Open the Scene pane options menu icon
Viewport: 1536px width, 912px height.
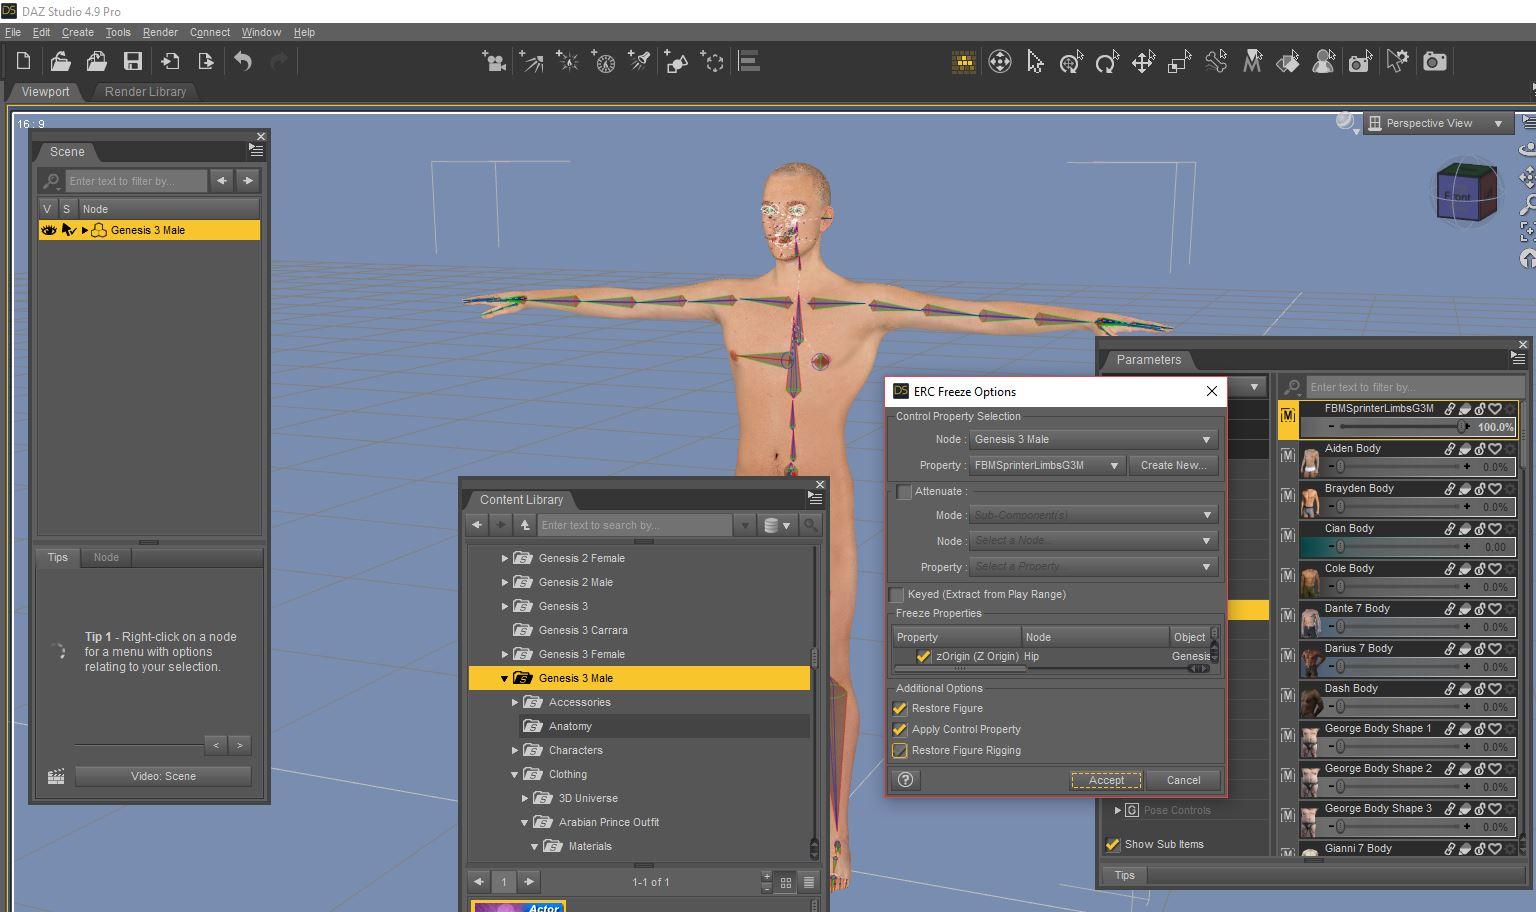(x=256, y=151)
